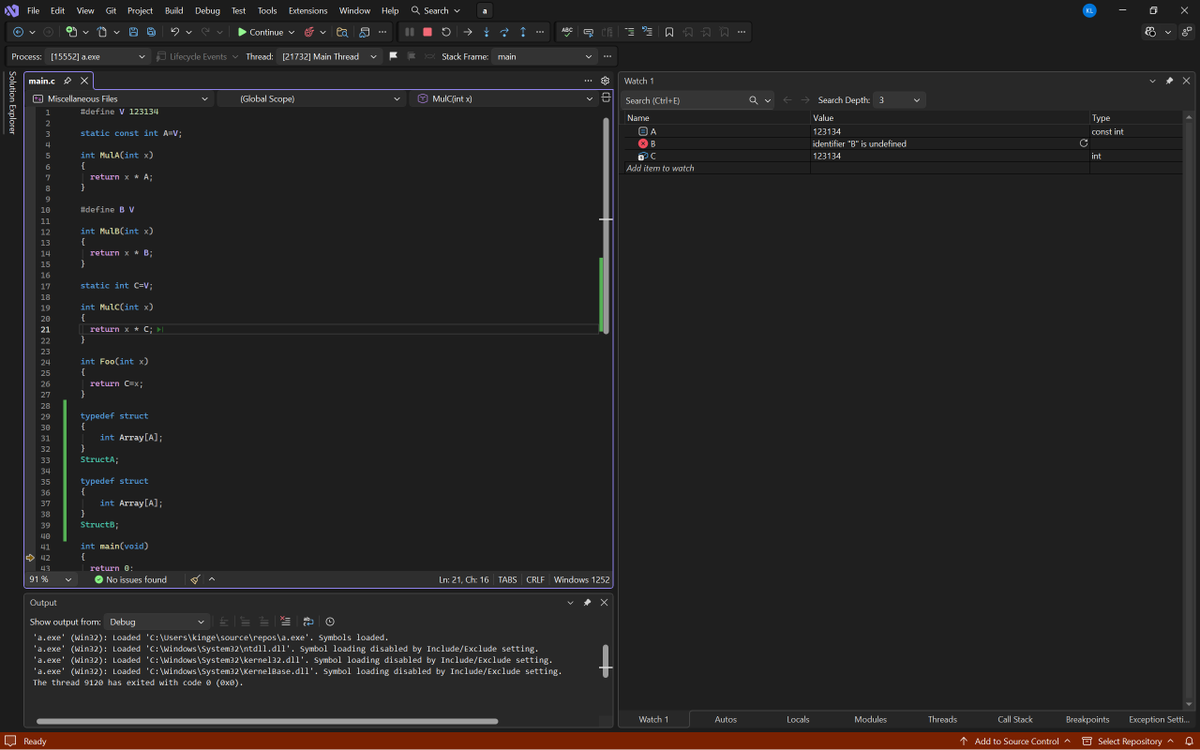
Task: Switch to the Threads tab
Action: [942, 719]
